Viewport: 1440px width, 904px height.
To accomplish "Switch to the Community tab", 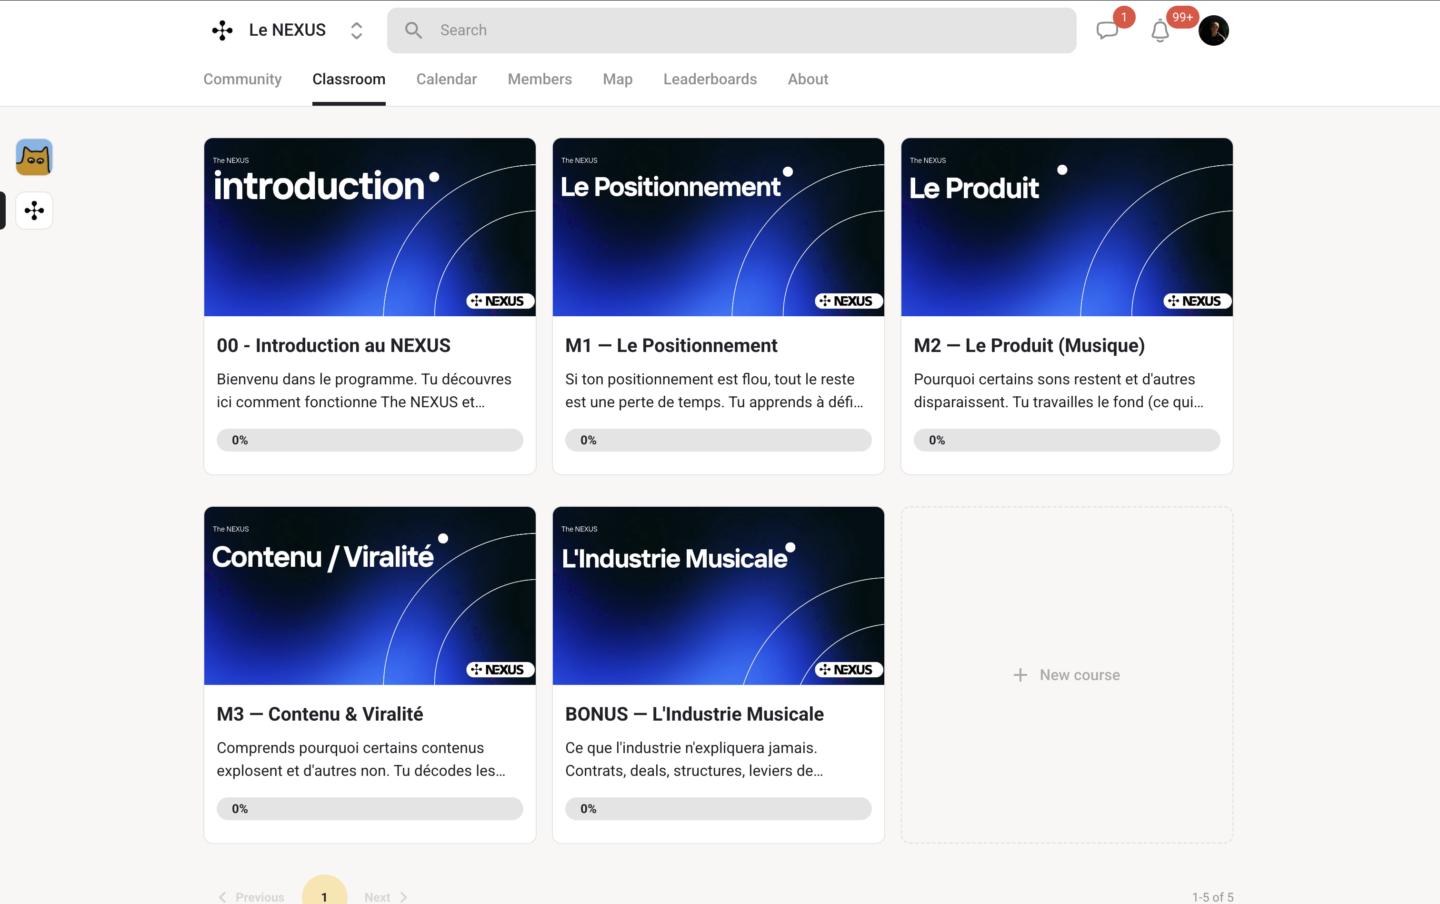I will [242, 79].
